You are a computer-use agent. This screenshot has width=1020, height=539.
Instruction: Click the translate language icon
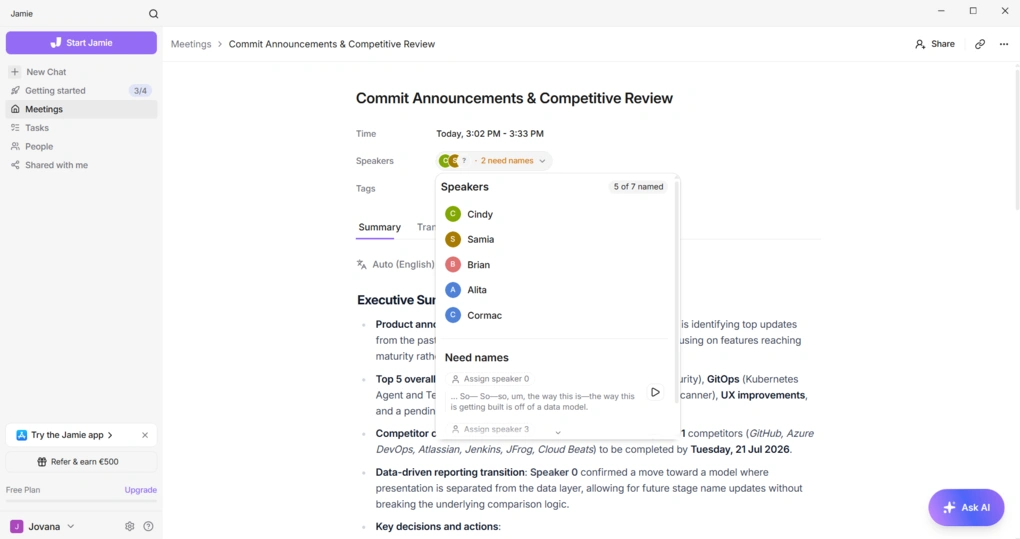pyautogui.click(x=362, y=264)
